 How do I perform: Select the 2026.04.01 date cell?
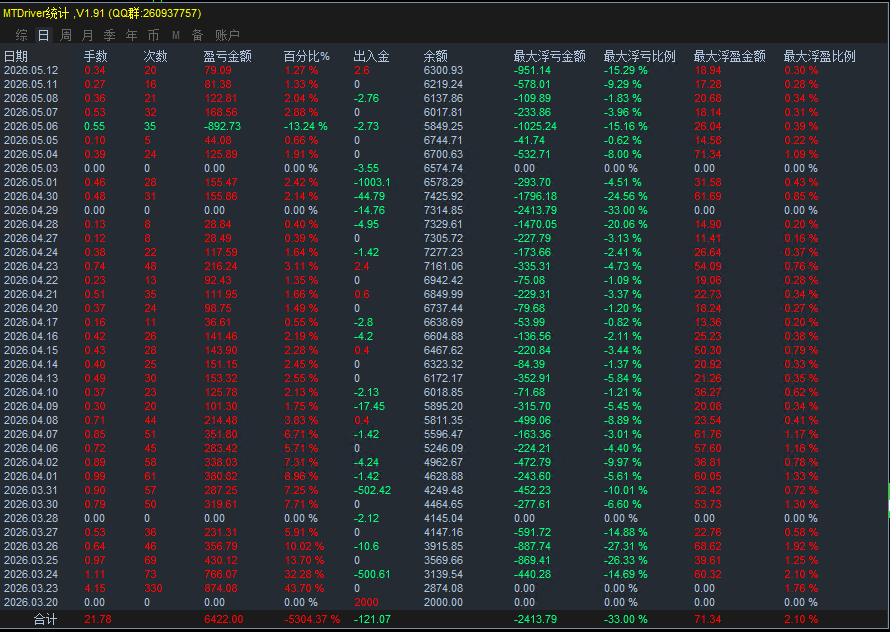[31, 476]
